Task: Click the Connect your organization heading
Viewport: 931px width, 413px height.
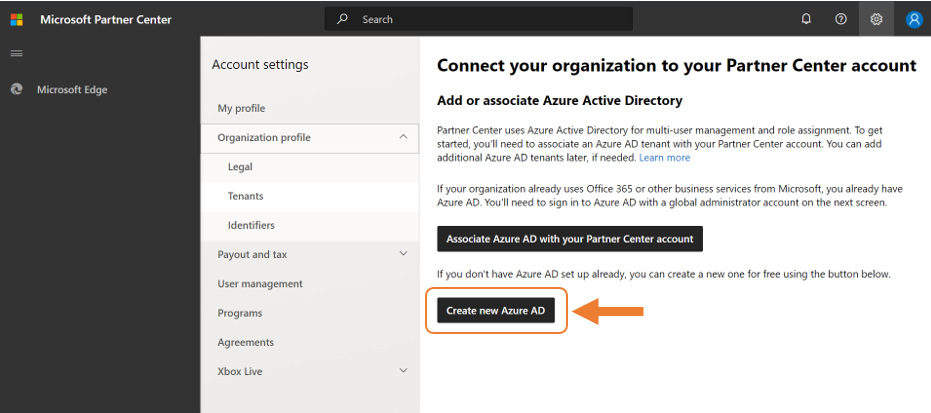Action: pos(677,66)
